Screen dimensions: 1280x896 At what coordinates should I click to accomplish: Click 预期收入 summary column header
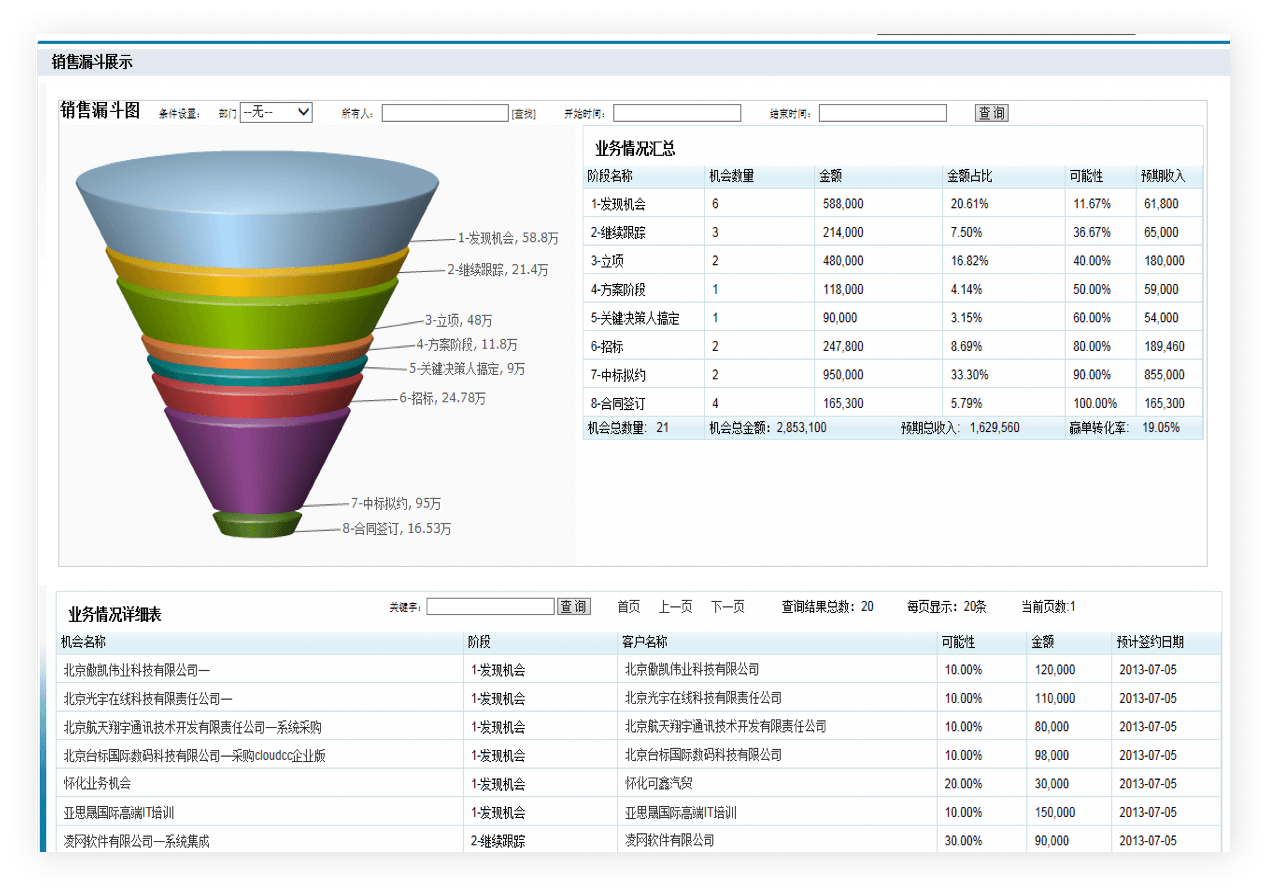(1162, 176)
